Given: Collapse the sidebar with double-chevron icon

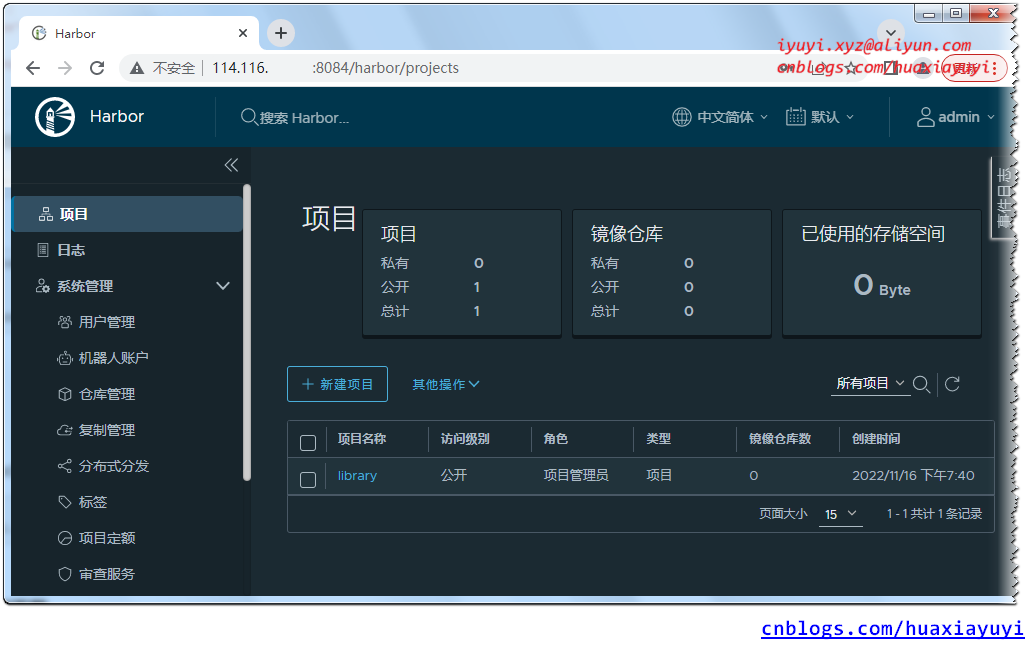Looking at the screenshot, I should (231, 165).
